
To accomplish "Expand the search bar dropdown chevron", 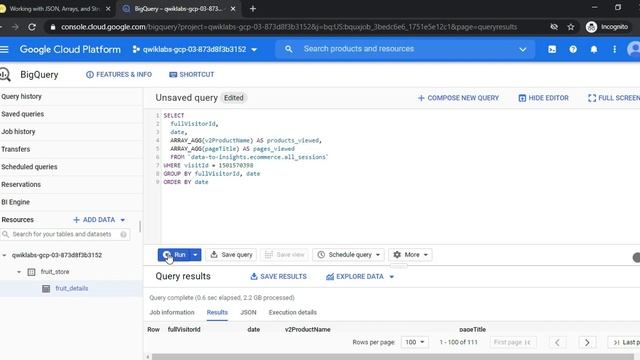I will tap(522, 49).
